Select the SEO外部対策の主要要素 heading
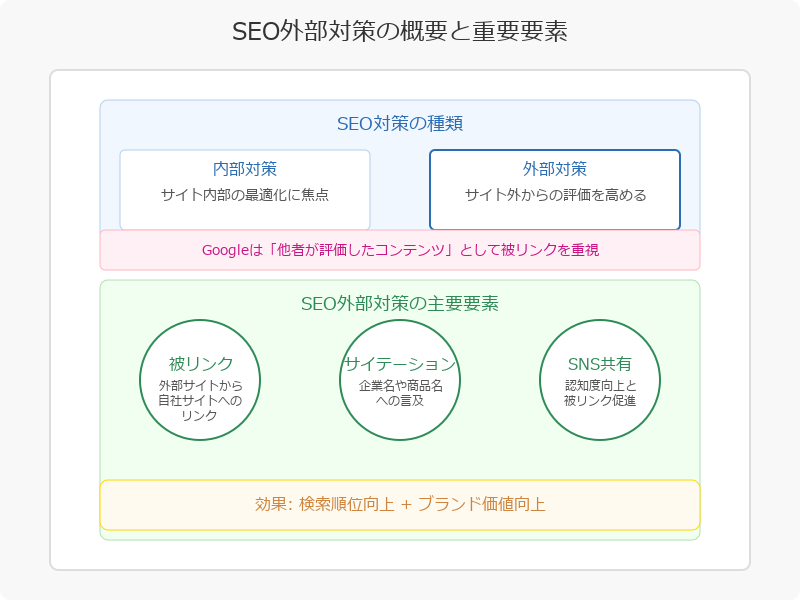800x600 pixels. point(399,304)
